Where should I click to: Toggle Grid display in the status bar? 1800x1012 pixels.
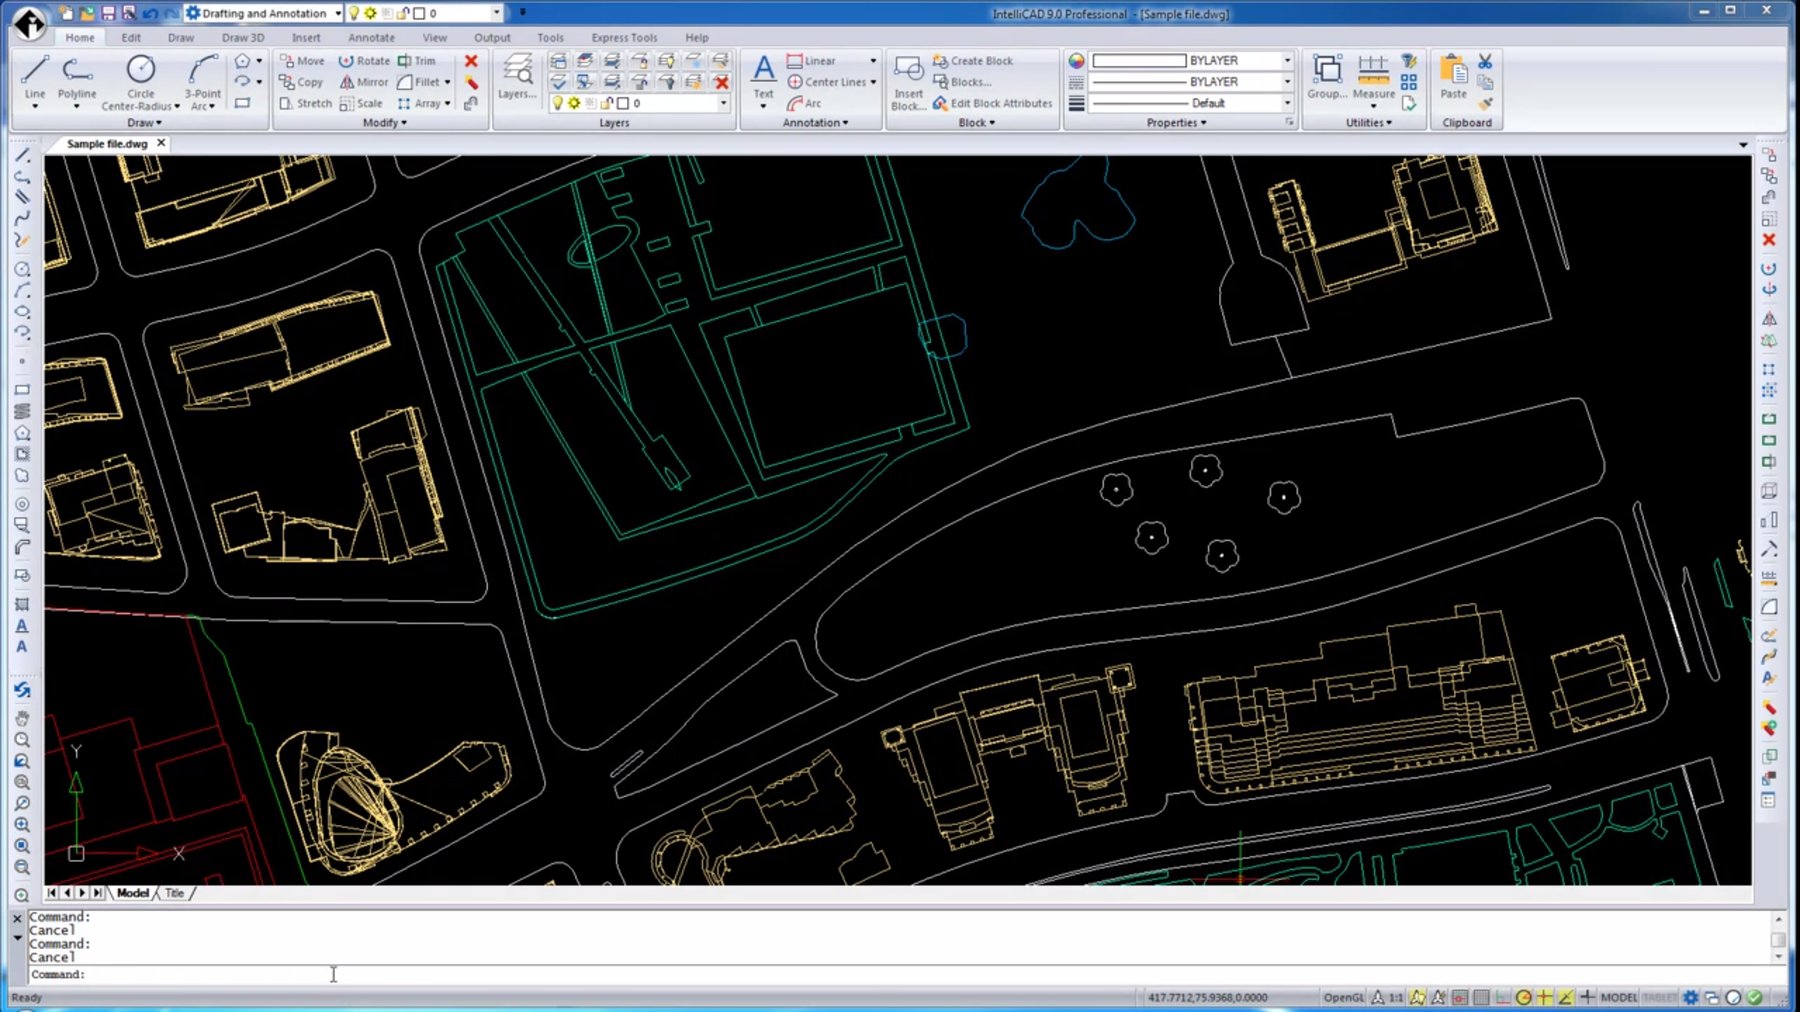point(1482,997)
